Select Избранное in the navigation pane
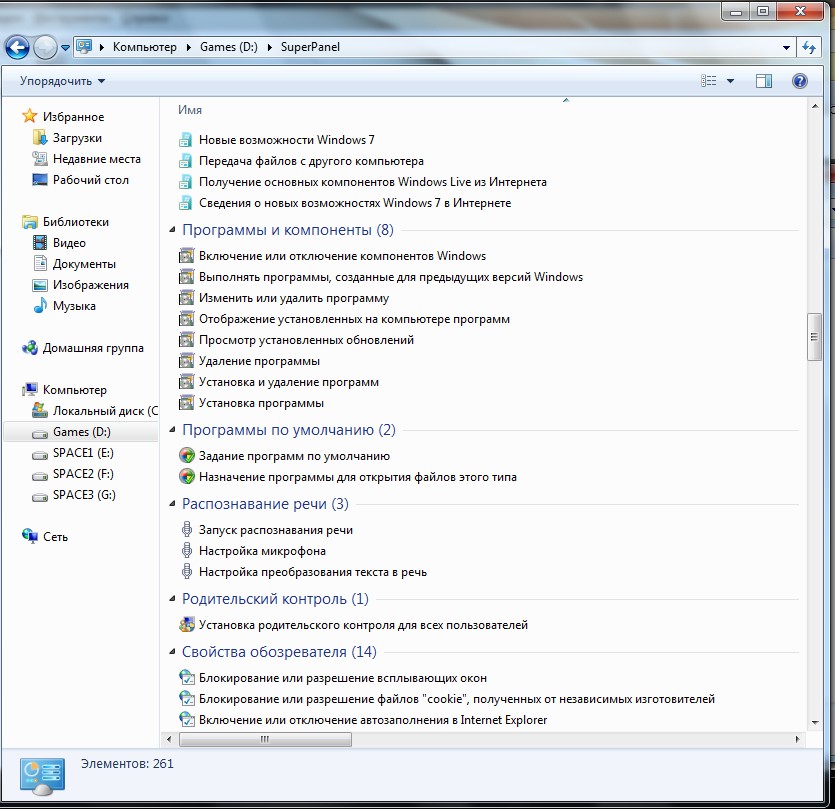835x809 pixels. point(73,117)
